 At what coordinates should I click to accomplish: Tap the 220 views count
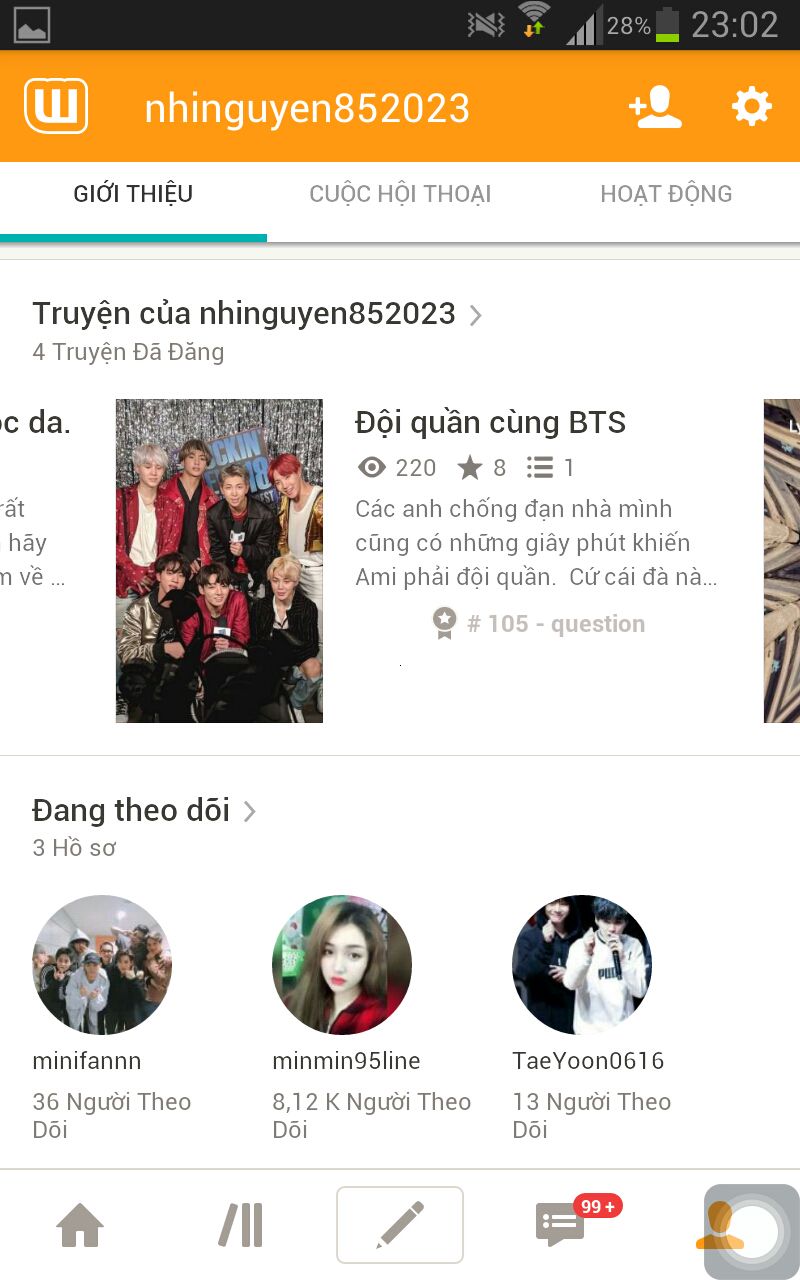tap(416, 467)
